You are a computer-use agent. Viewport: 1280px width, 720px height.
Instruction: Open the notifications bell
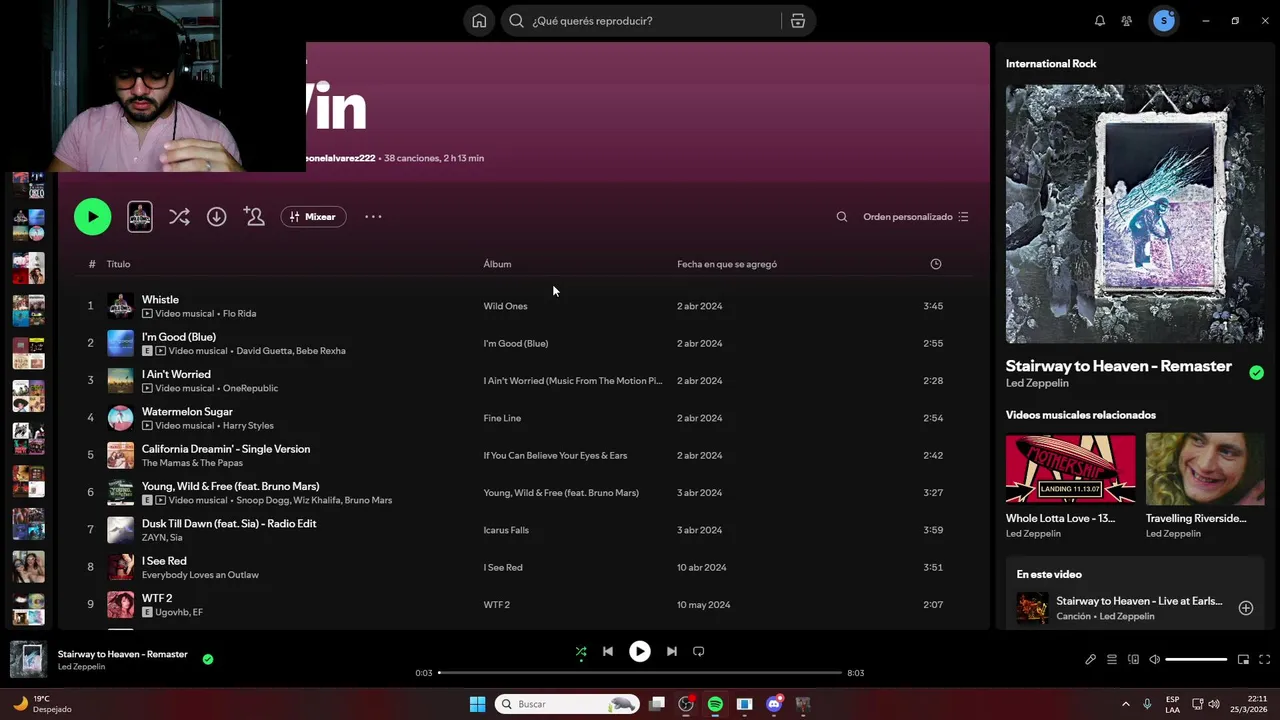1100,21
